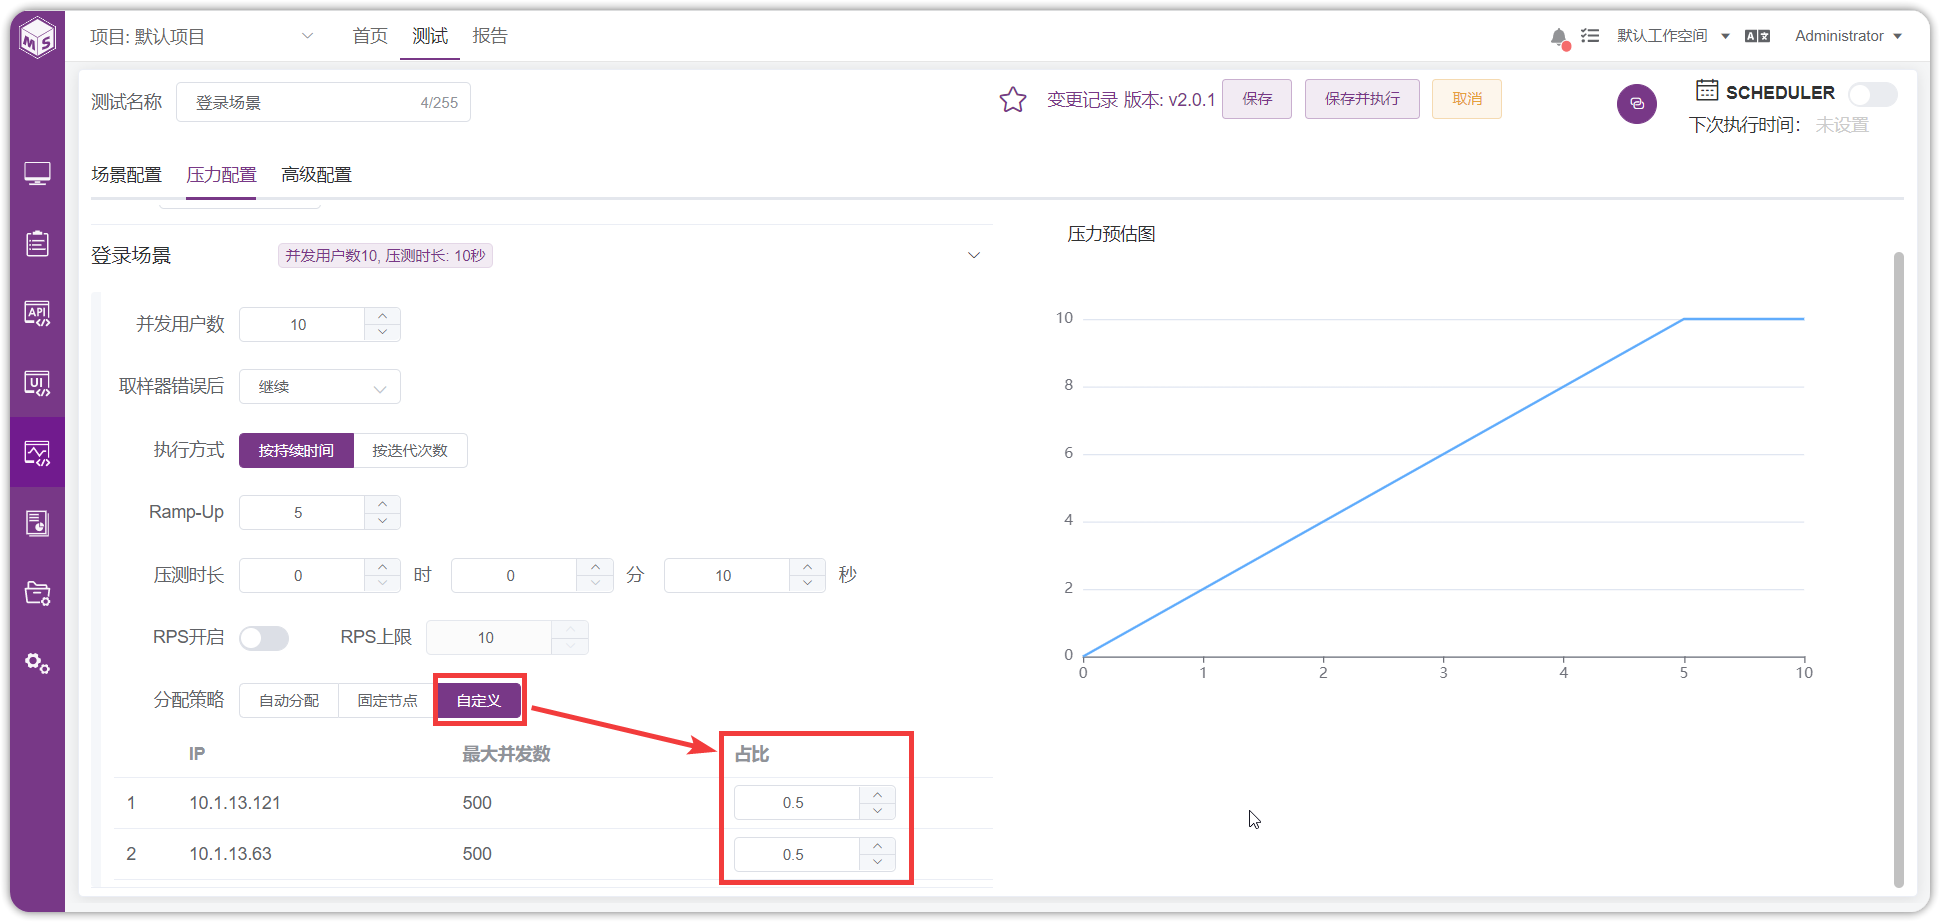
Task: Open the 默认工作空间 workspace dropdown
Action: pyautogui.click(x=1673, y=36)
